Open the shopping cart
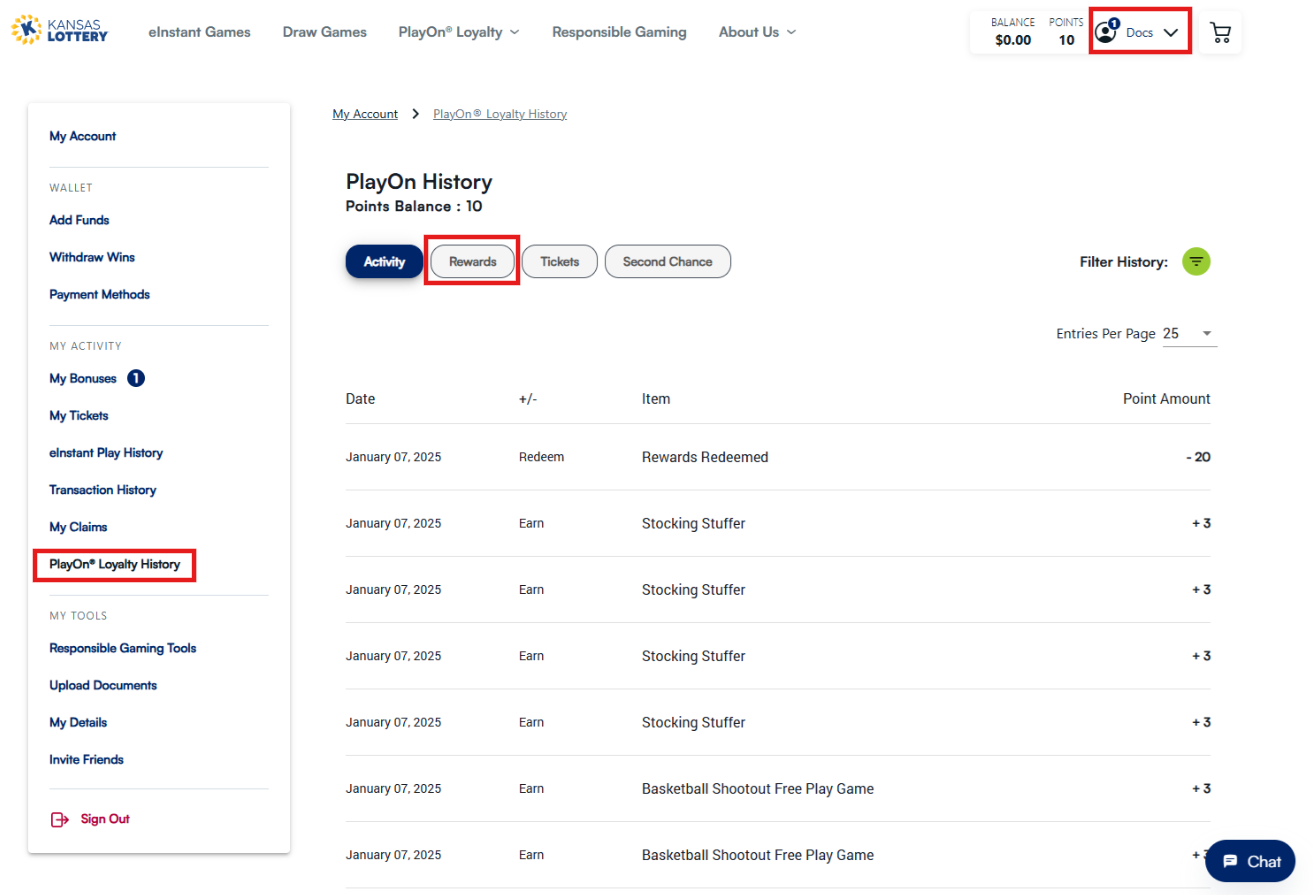Screen dimensions: 1313x895 pyautogui.click(x=1220, y=32)
